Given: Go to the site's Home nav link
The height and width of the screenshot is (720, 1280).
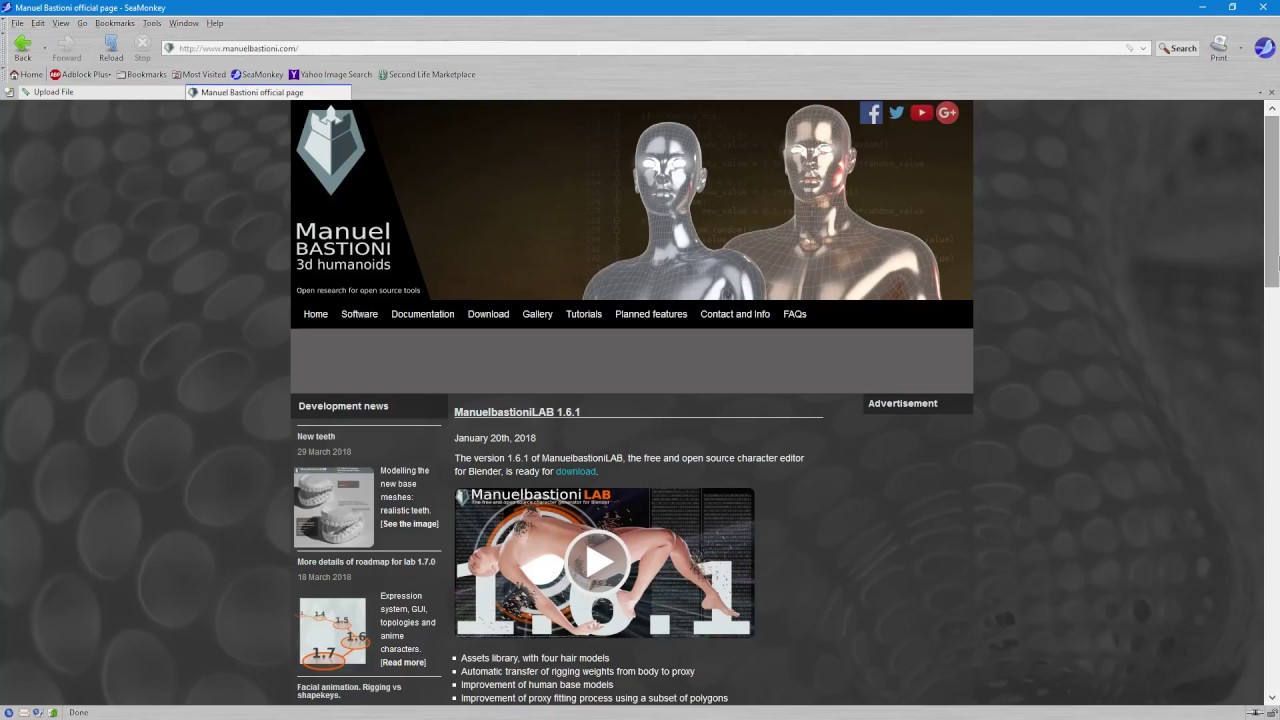Looking at the screenshot, I should (316, 314).
